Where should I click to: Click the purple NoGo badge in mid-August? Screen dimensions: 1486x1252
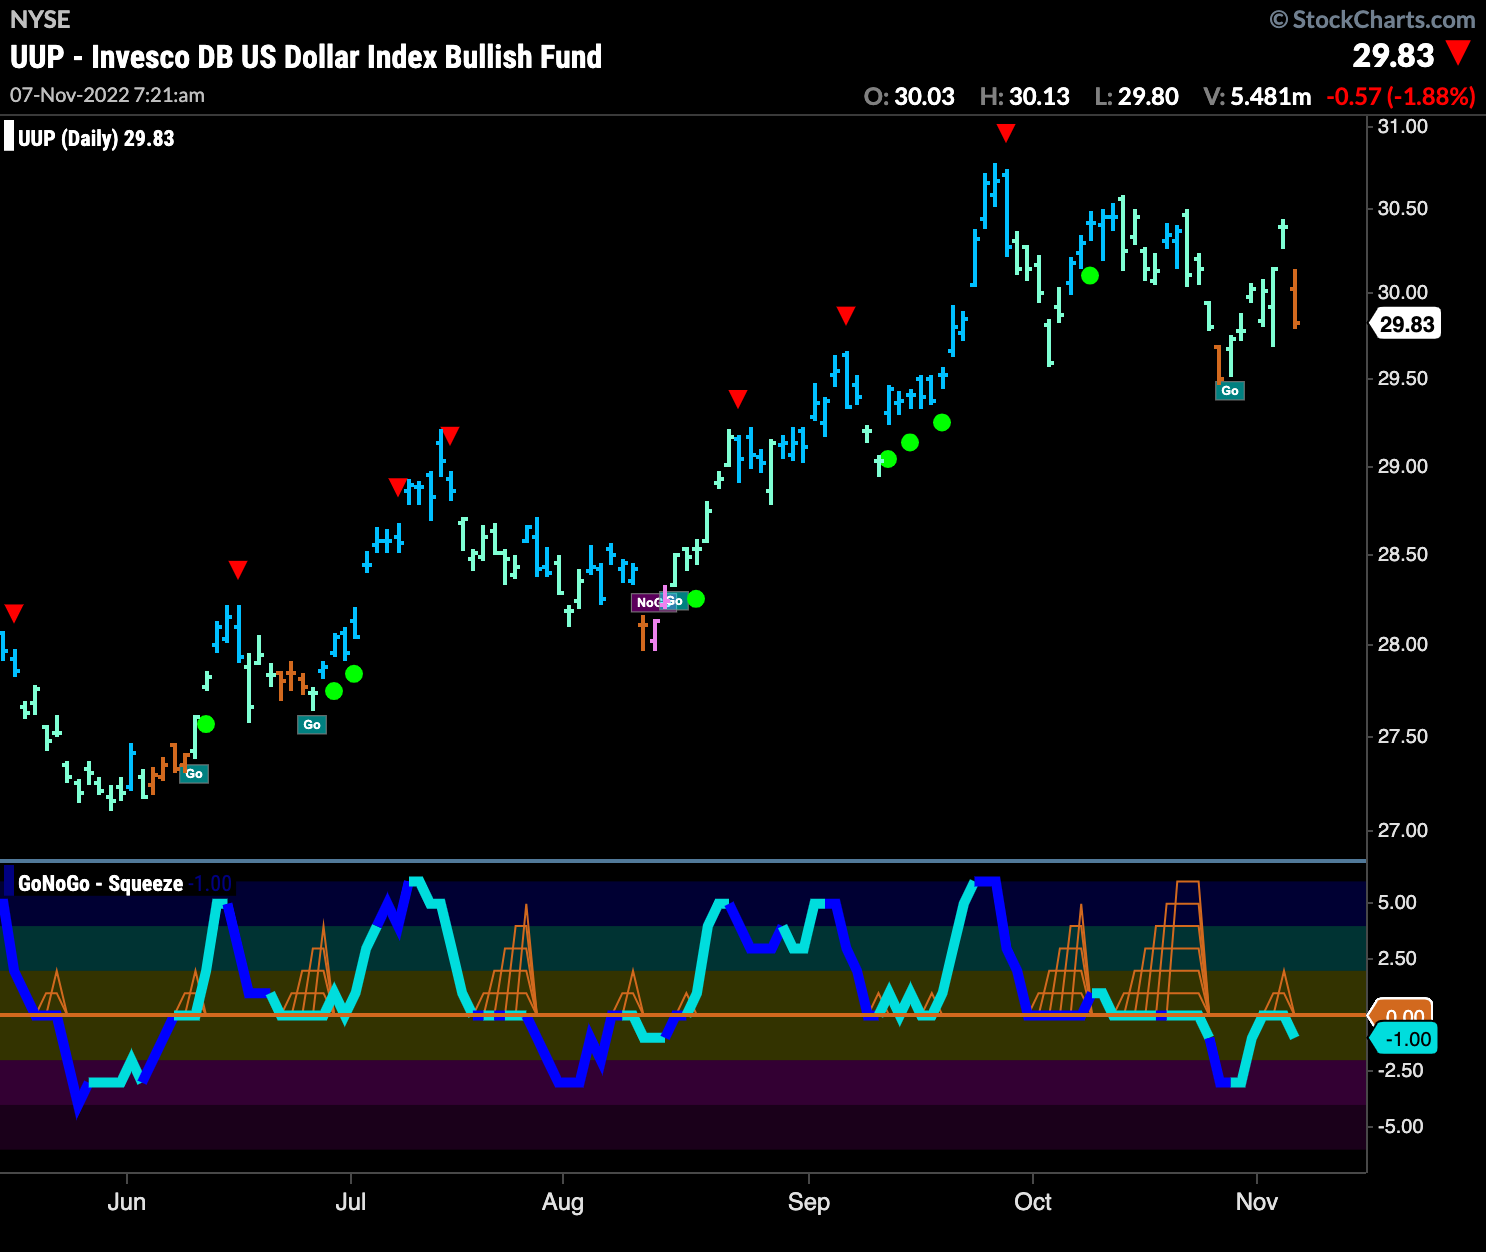[x=647, y=603]
